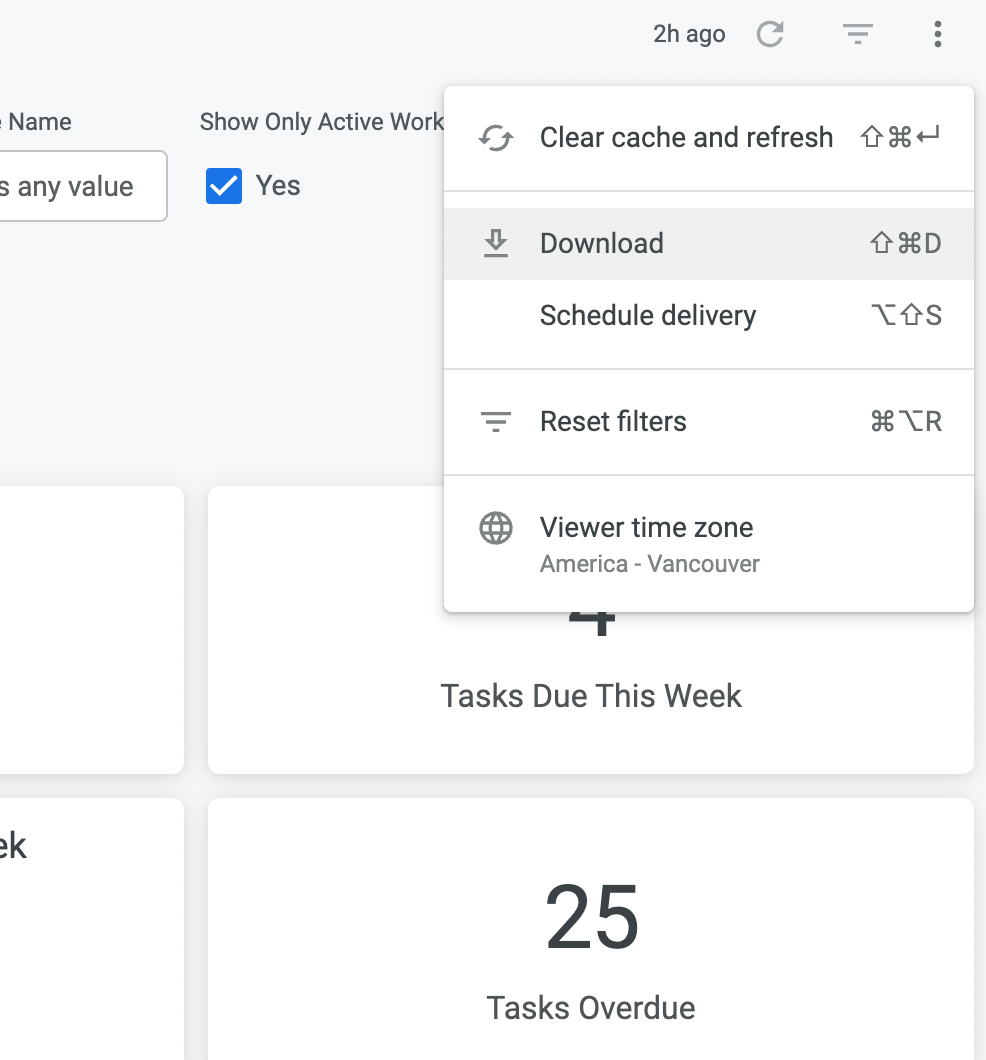Choose Reset filters menu entry
This screenshot has height=1060, width=986.
pos(709,422)
